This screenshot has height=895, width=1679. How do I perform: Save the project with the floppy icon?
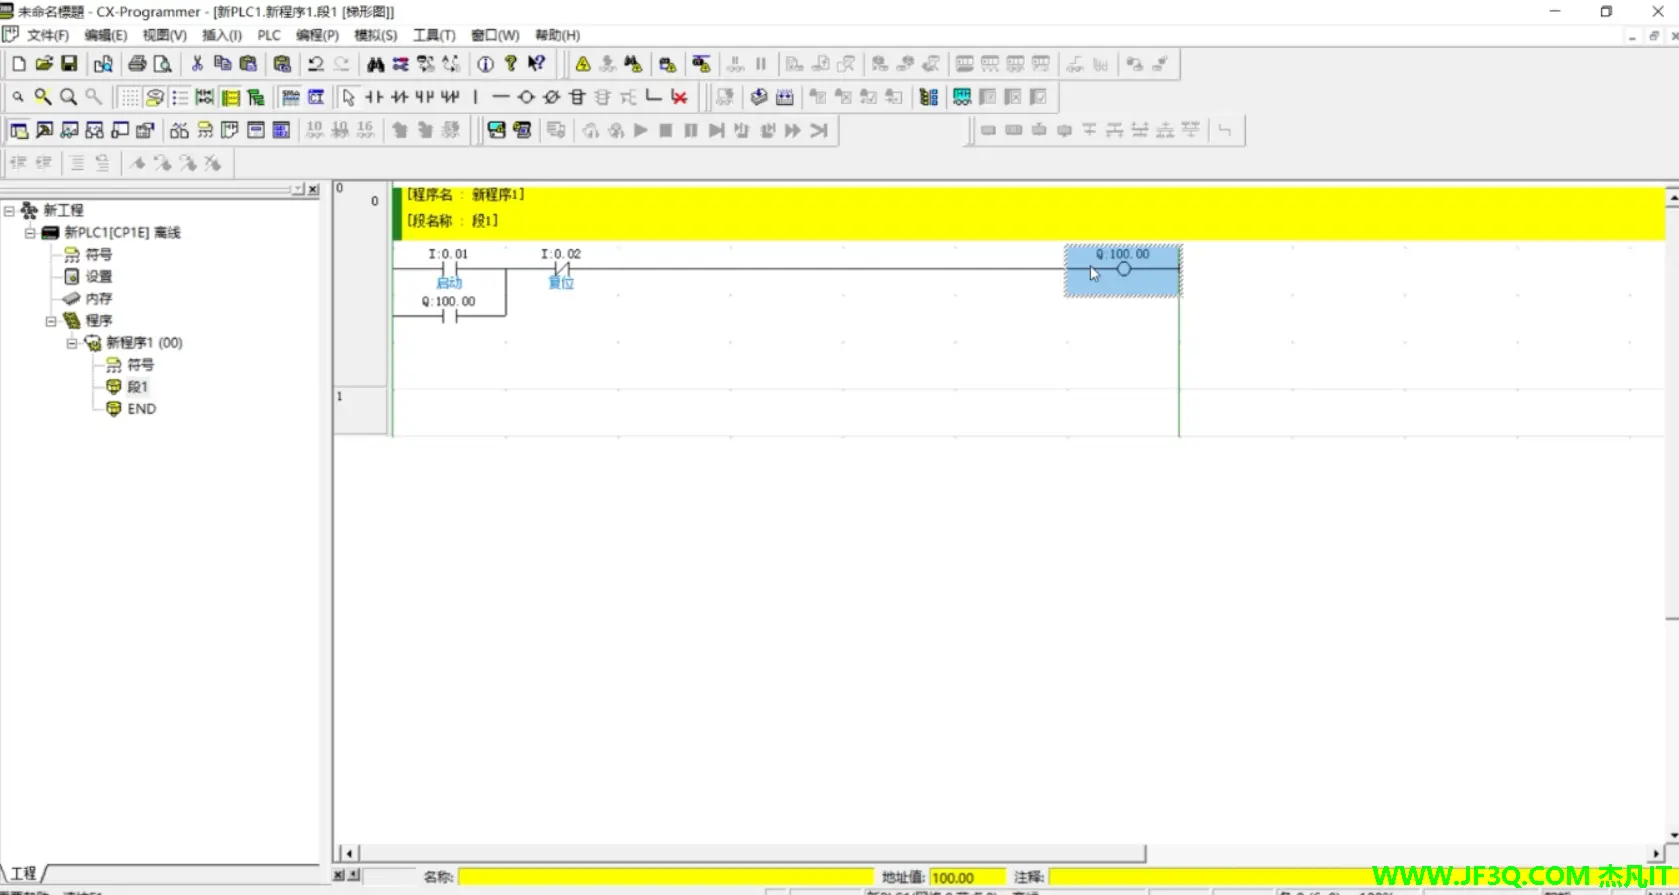(69, 64)
